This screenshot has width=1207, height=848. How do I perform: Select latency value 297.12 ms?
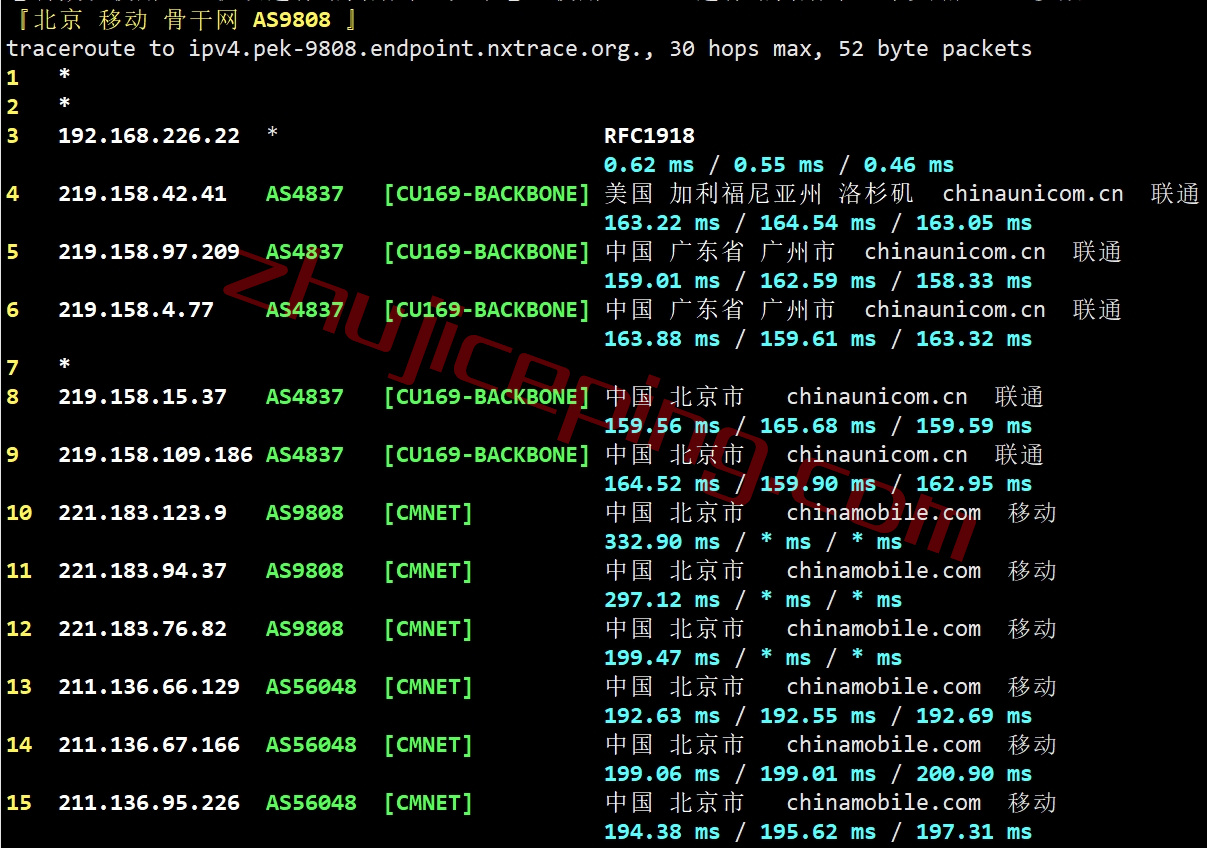click(x=662, y=600)
